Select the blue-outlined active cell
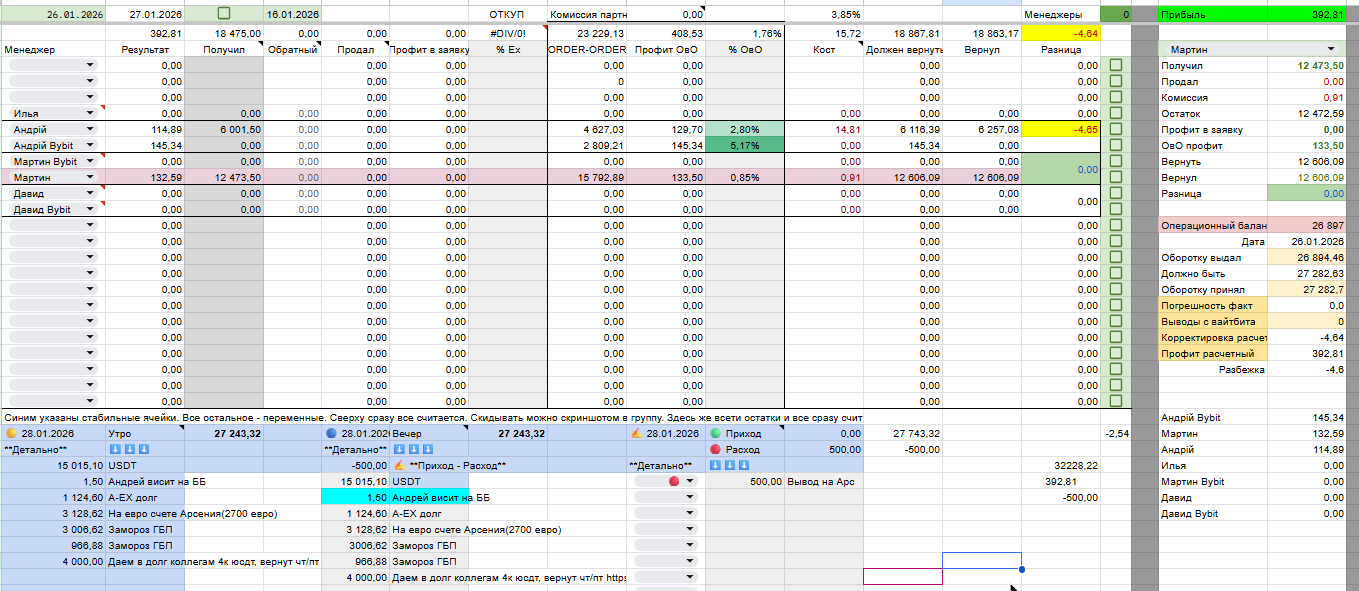The width and height of the screenshot is (1359, 591). (982, 560)
